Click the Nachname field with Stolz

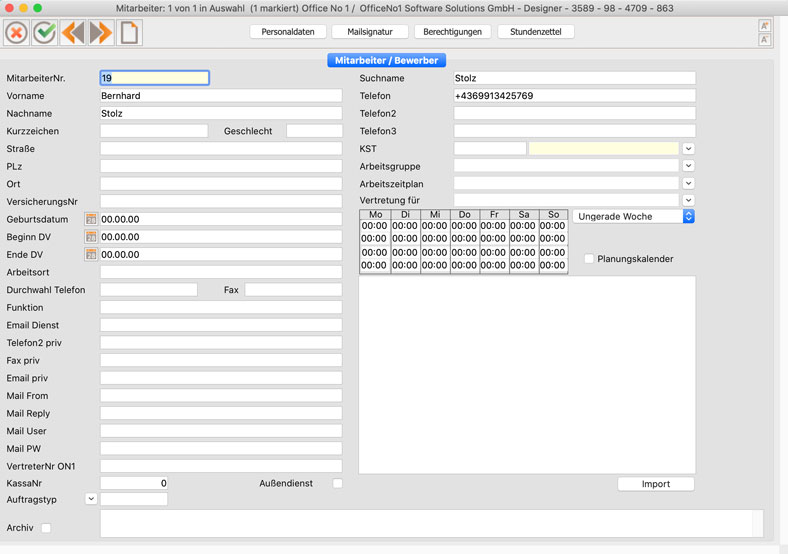221,113
